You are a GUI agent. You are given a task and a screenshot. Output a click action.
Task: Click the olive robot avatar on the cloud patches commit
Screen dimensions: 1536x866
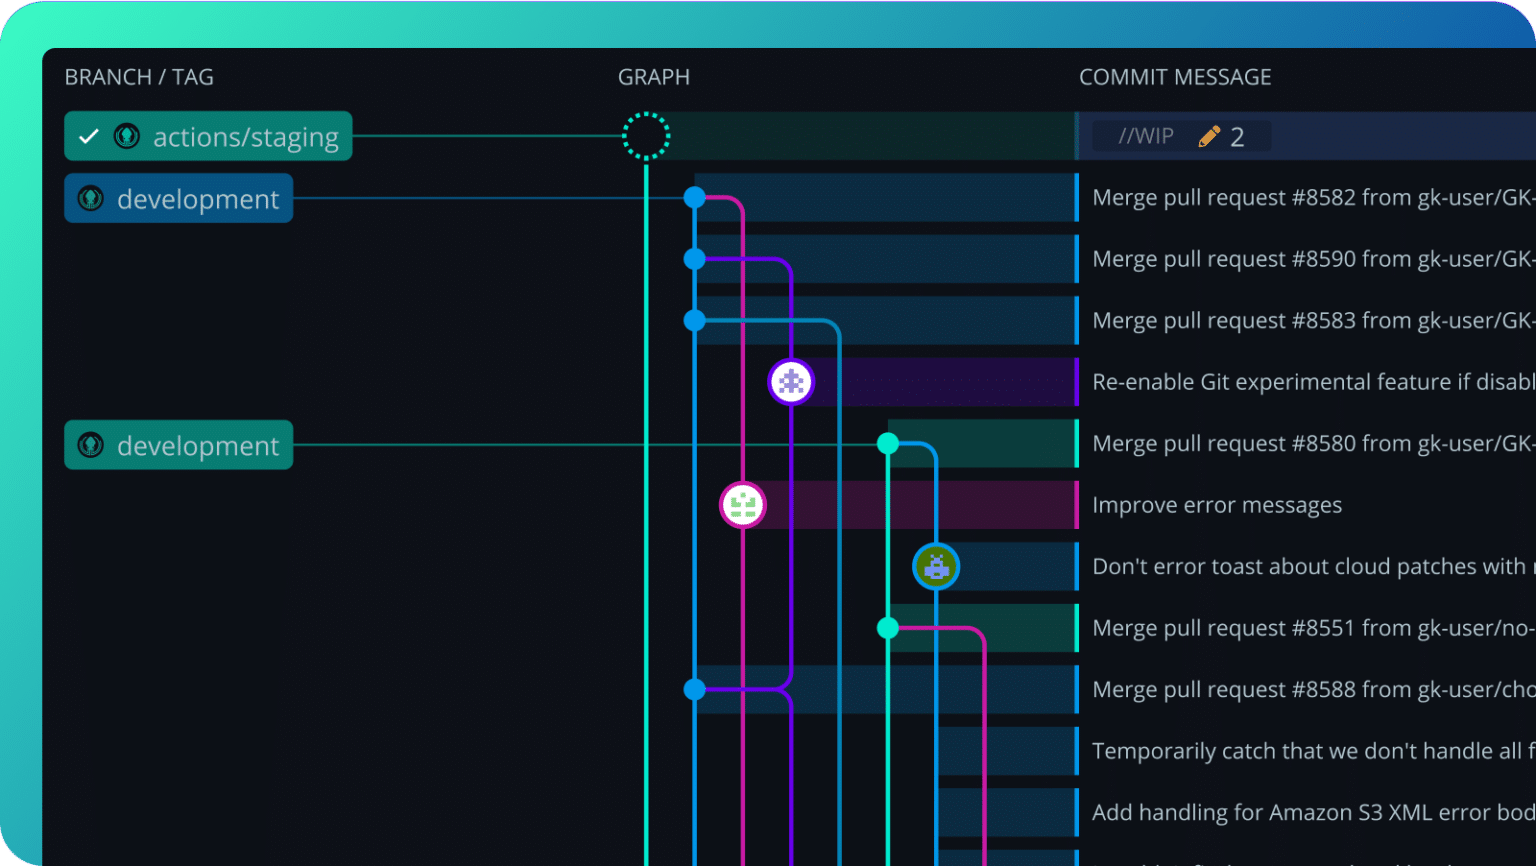click(936, 565)
